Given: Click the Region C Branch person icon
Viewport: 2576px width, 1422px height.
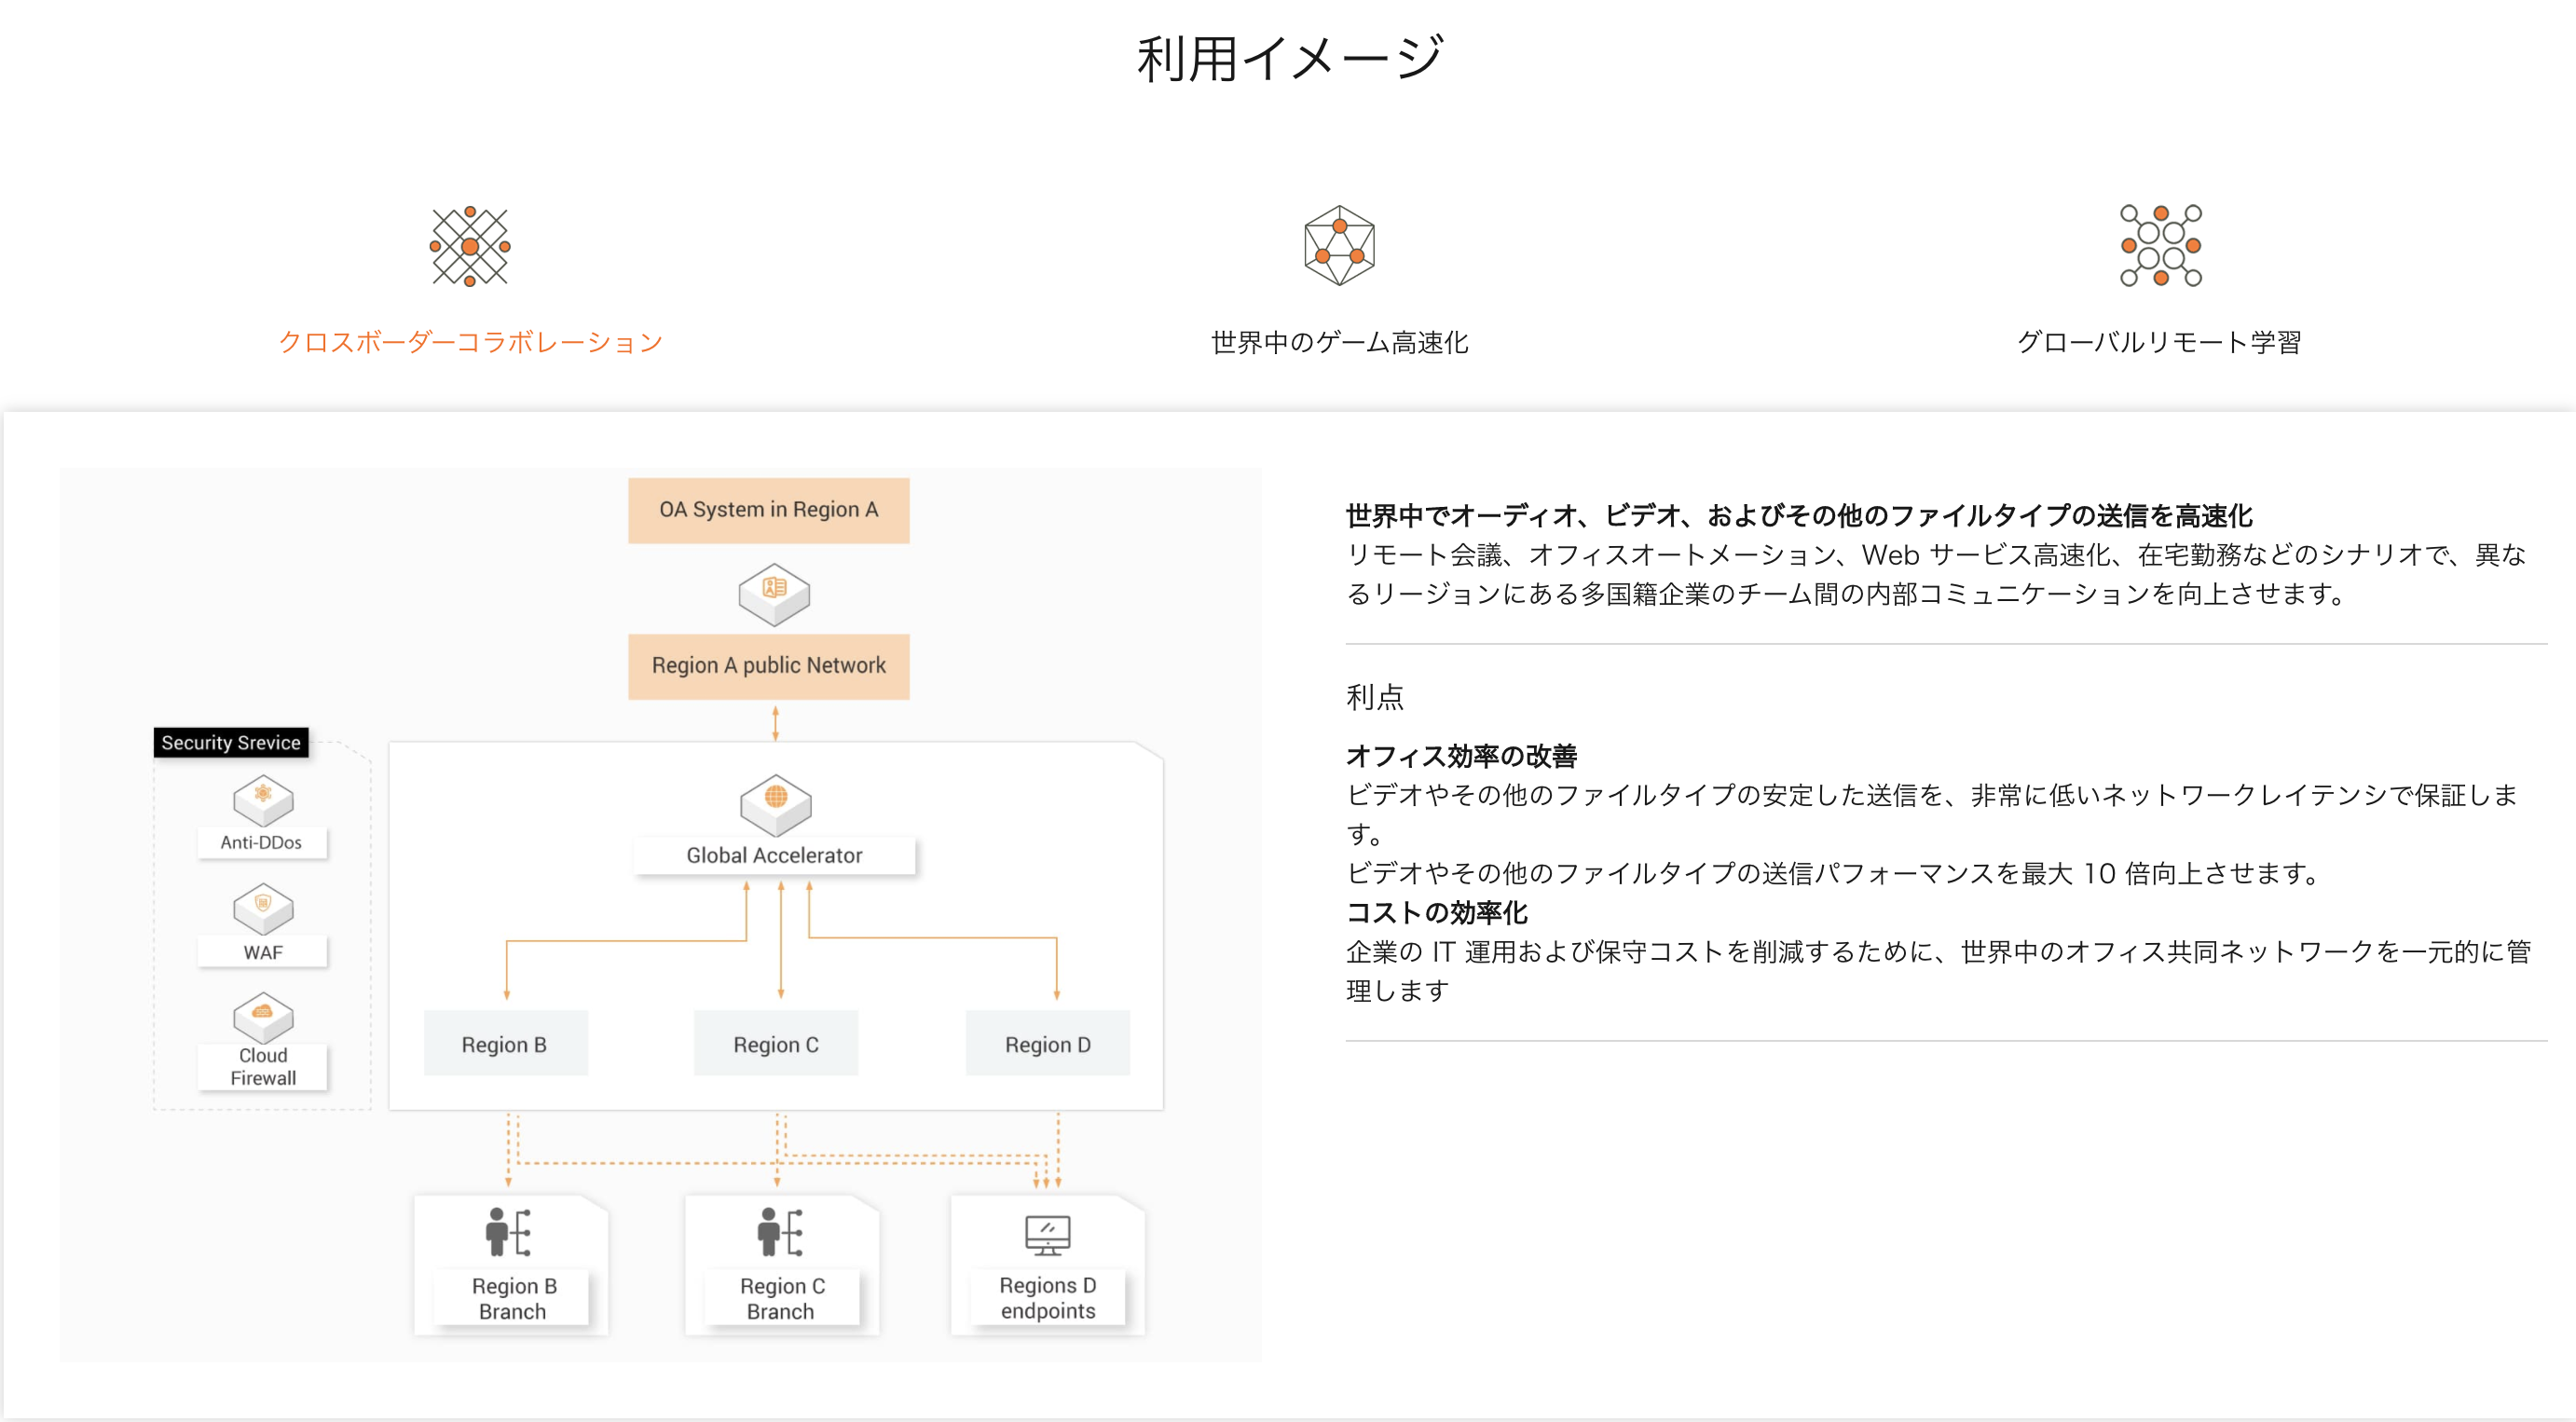Looking at the screenshot, I should [780, 1232].
